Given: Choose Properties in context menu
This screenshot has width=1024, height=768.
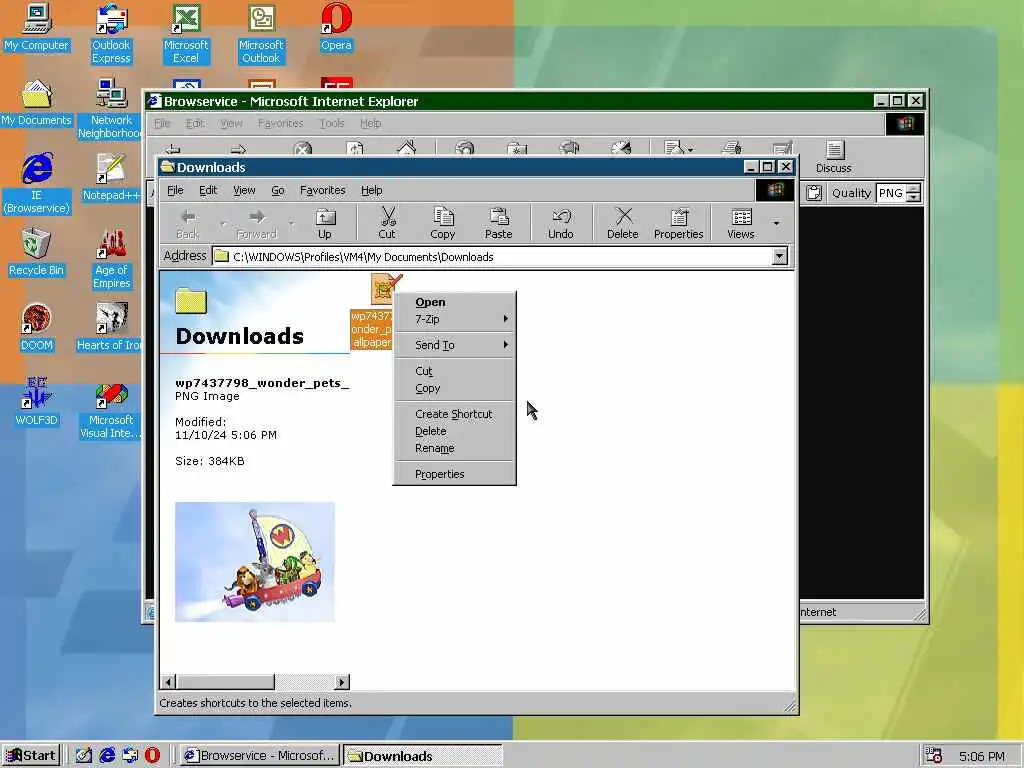Looking at the screenshot, I should click(x=455, y=474).
